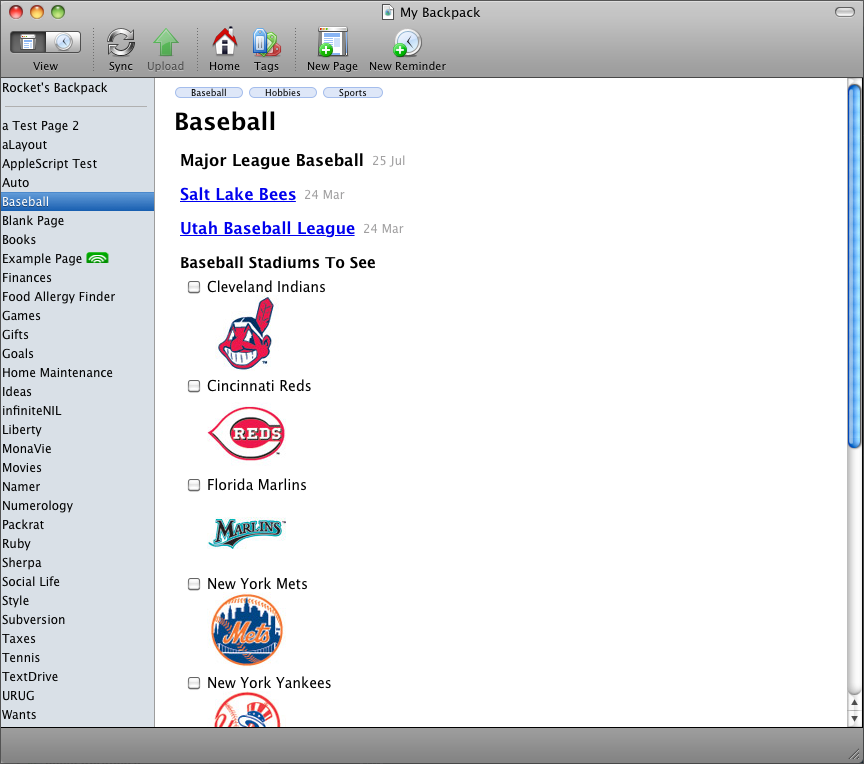Click the Sports tag pill

[x=353, y=93]
